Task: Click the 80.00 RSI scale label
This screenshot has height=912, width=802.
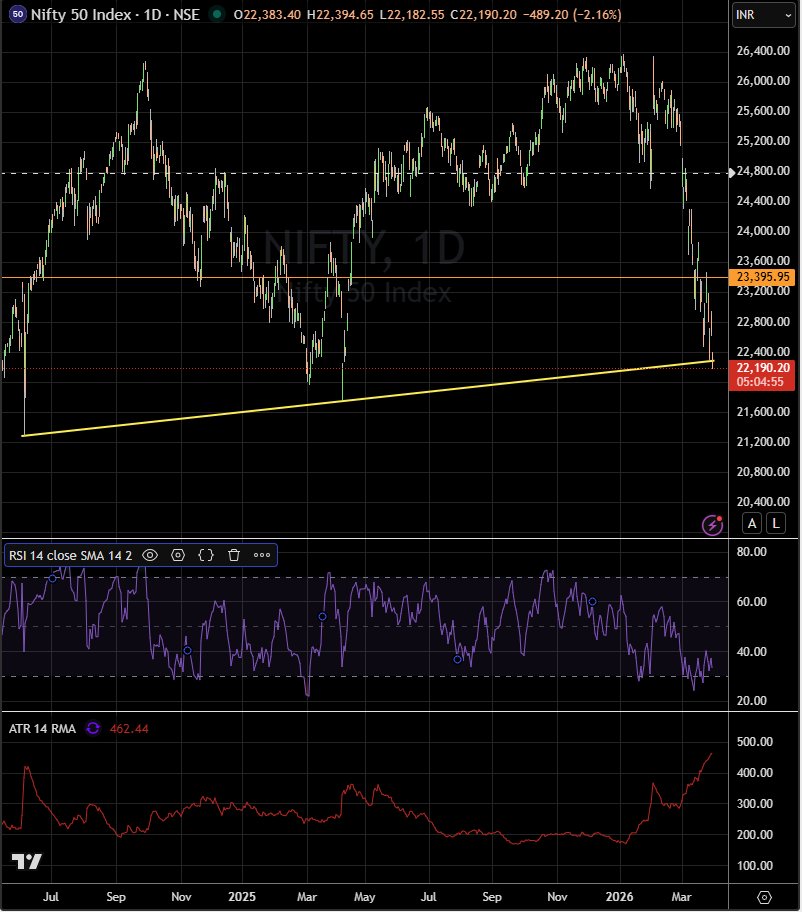Action: [x=751, y=551]
